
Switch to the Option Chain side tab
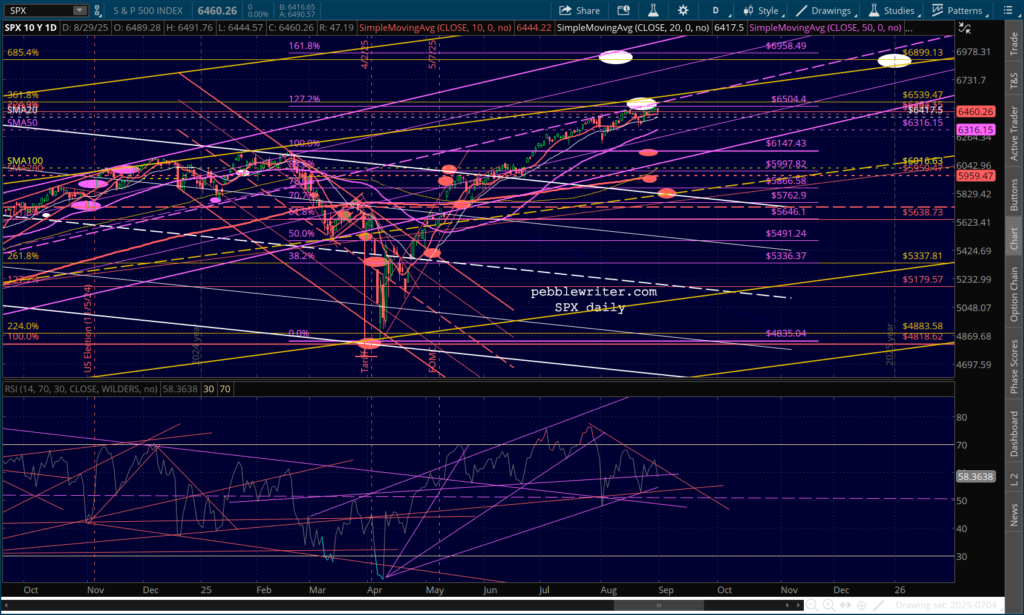coord(1014,294)
